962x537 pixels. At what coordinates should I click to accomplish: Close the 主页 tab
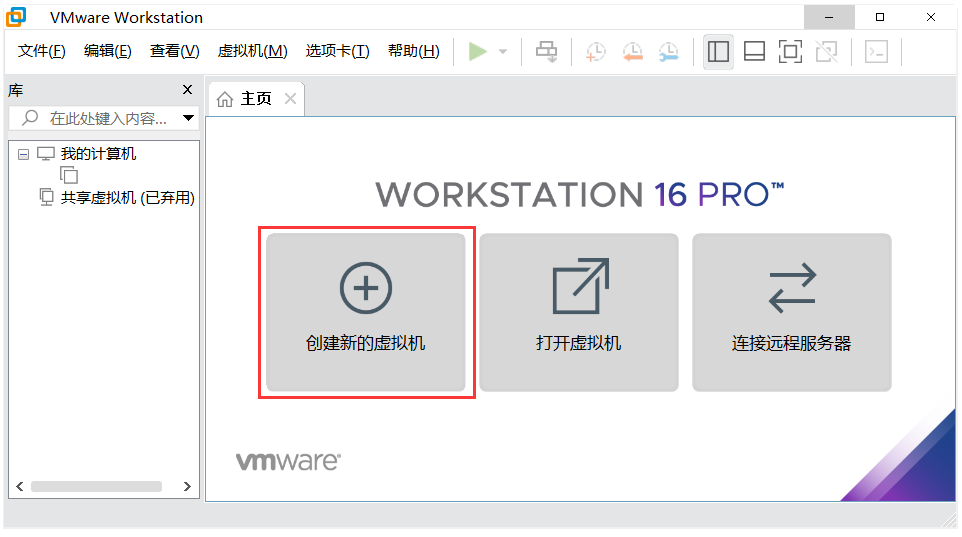(x=291, y=98)
